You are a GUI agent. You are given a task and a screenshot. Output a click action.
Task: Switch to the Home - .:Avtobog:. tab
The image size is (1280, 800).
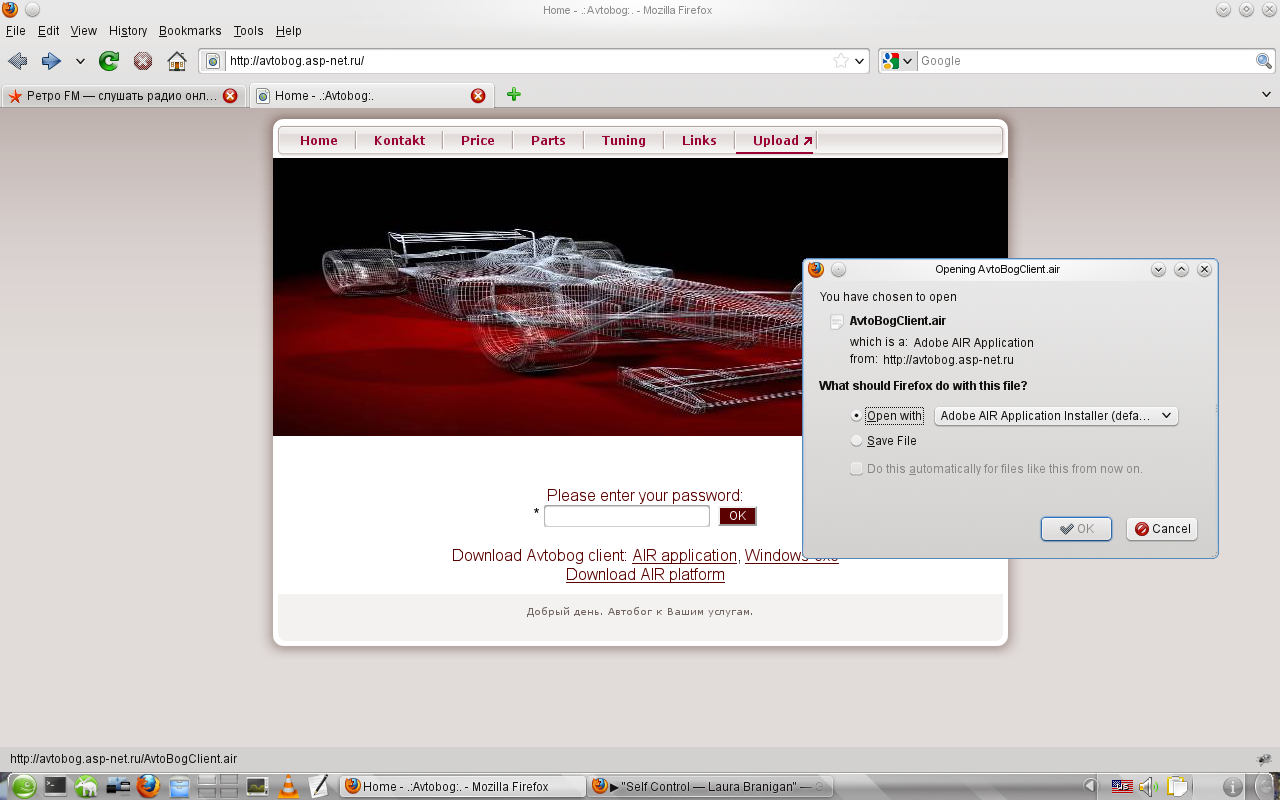pos(371,96)
